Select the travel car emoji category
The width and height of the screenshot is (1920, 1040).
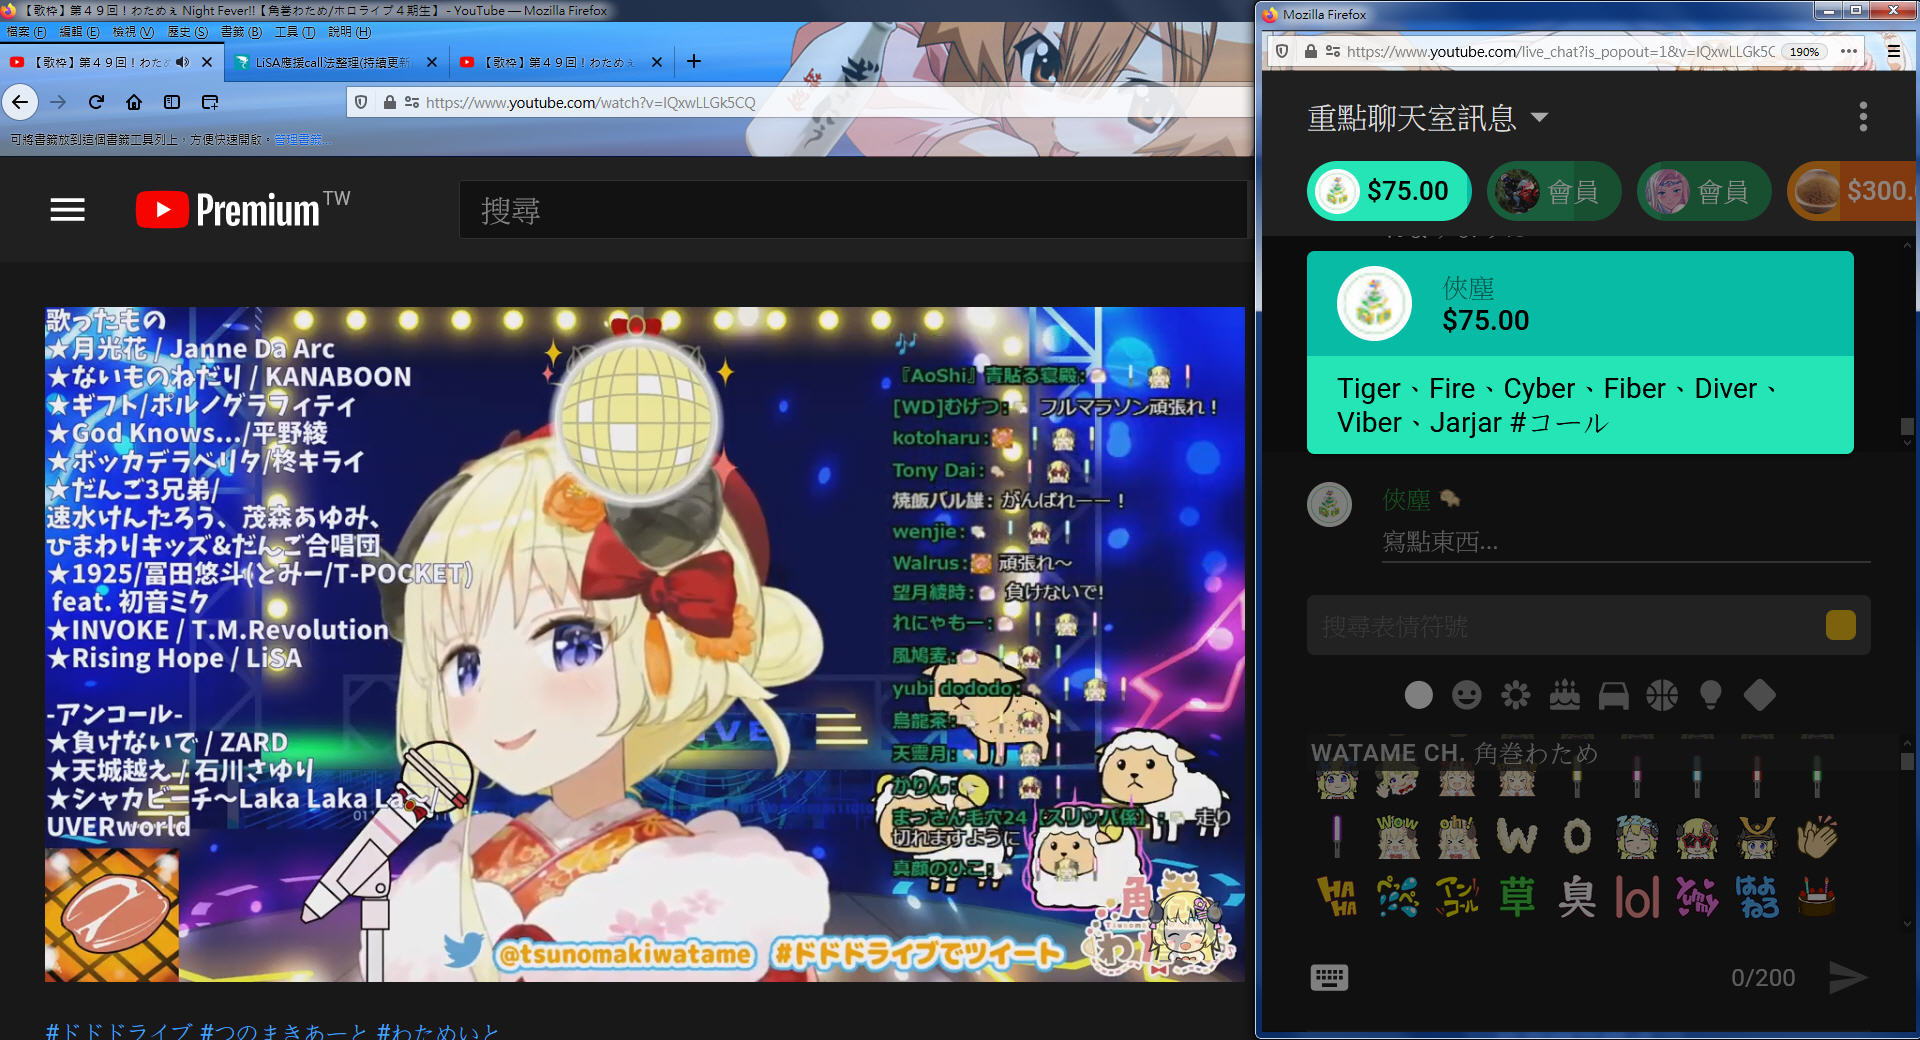[1613, 695]
